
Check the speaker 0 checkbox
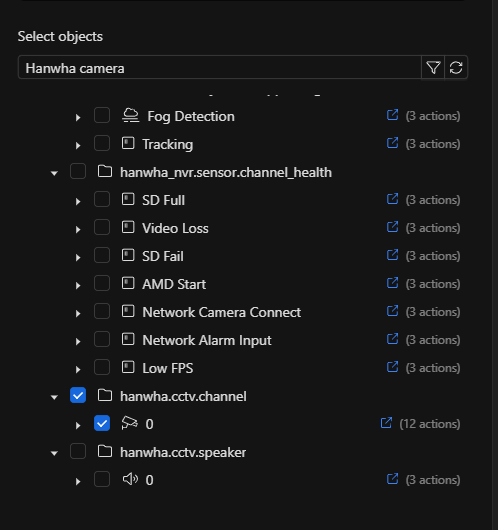[x=102, y=479]
